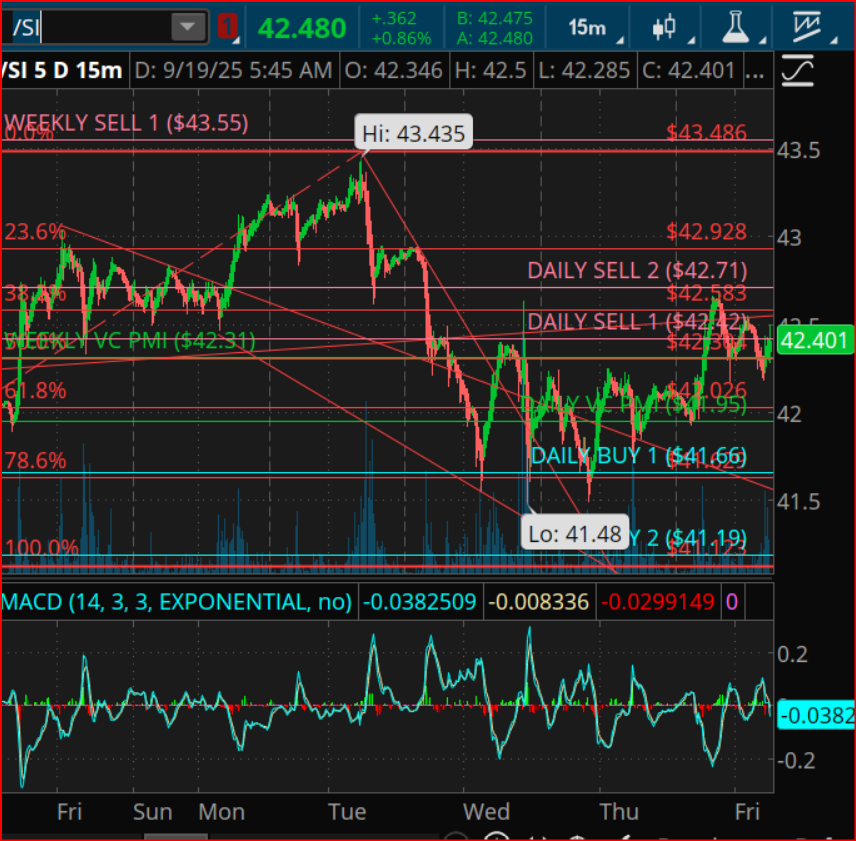Click the 100.0% Fibonacci level label
The image size is (856, 841).
click(x=41, y=547)
